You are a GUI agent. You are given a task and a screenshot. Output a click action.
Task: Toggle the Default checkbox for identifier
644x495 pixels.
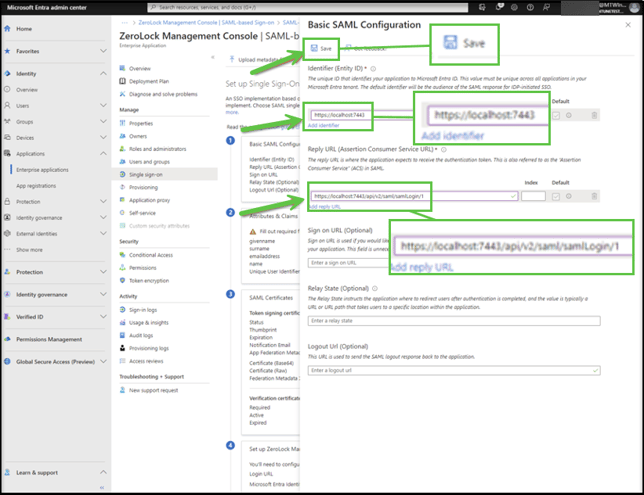[x=556, y=115]
